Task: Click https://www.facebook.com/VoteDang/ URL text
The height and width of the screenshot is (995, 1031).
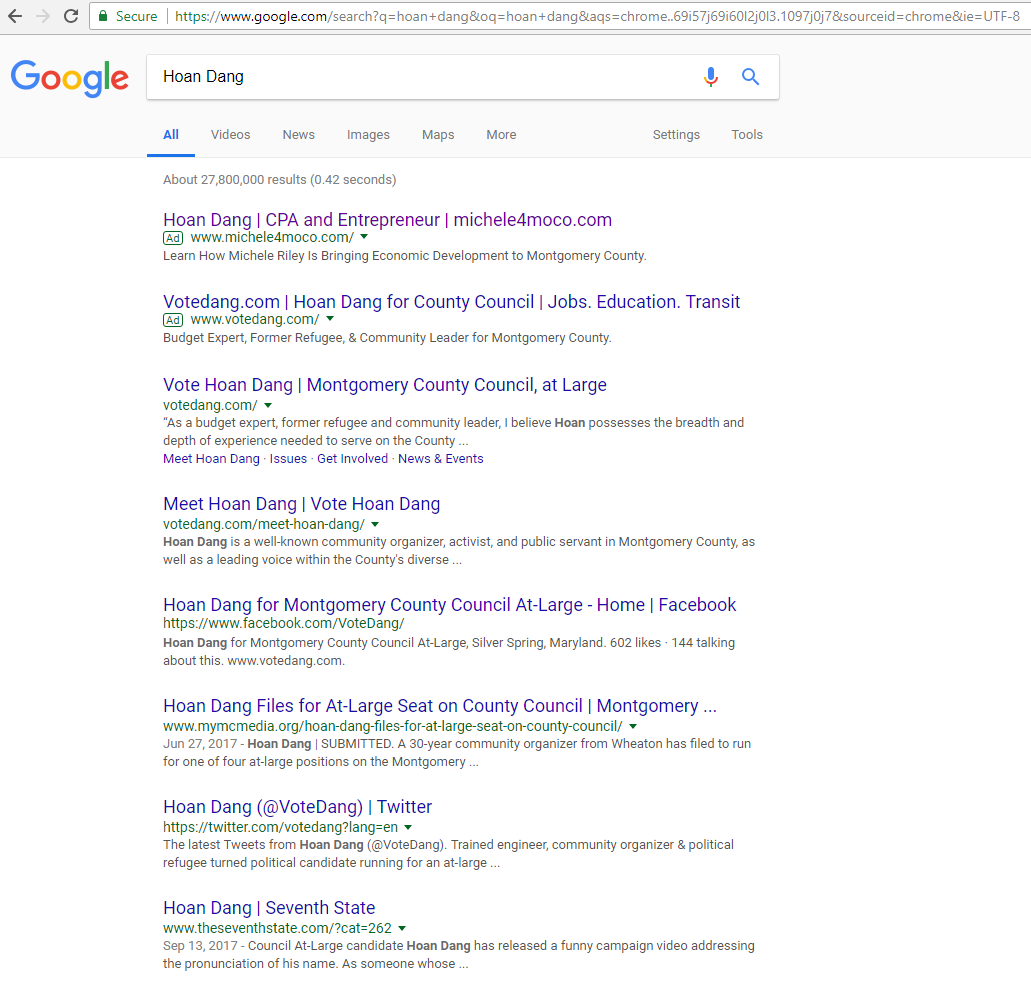Action: (x=283, y=623)
